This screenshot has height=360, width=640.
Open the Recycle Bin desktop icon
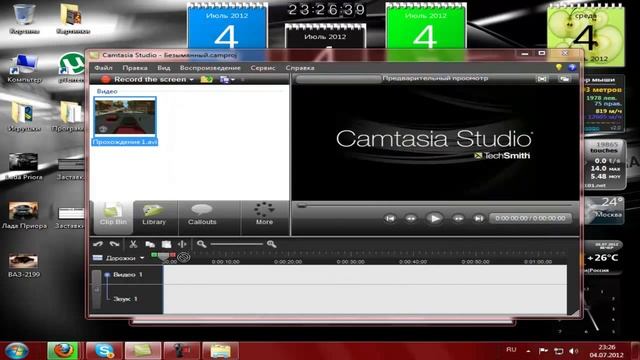point(24,19)
